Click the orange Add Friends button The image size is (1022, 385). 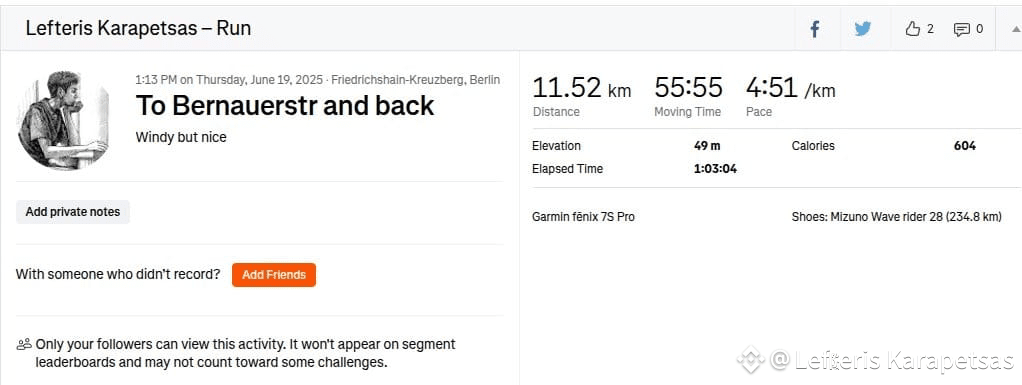[x=274, y=275]
